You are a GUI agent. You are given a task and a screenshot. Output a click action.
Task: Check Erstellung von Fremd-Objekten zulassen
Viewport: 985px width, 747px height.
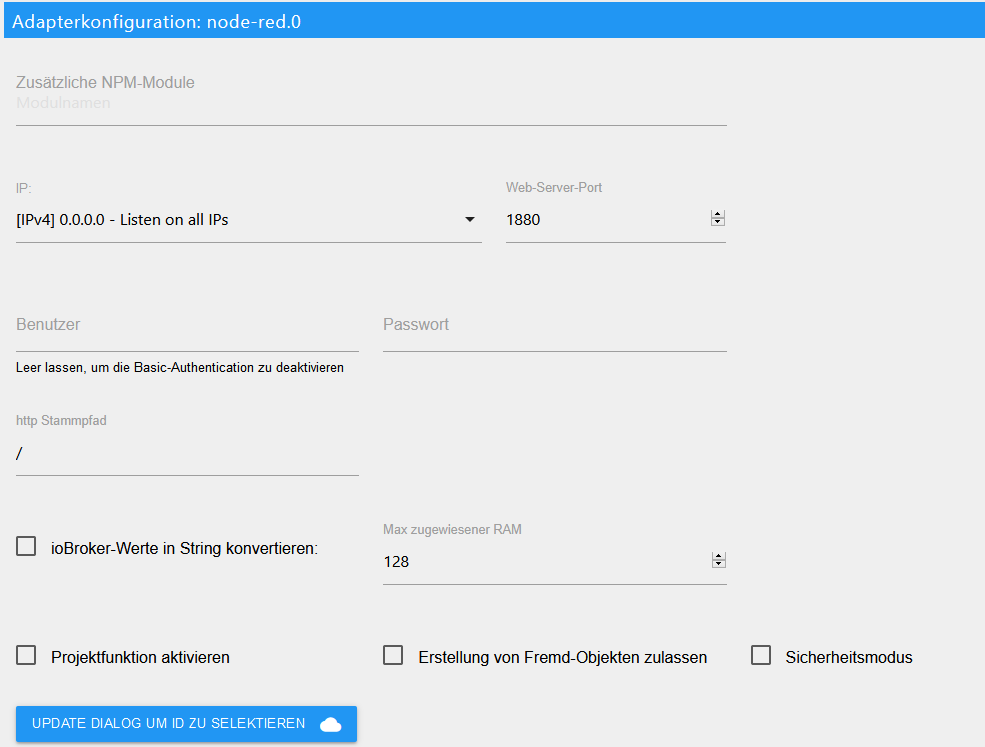pos(393,656)
